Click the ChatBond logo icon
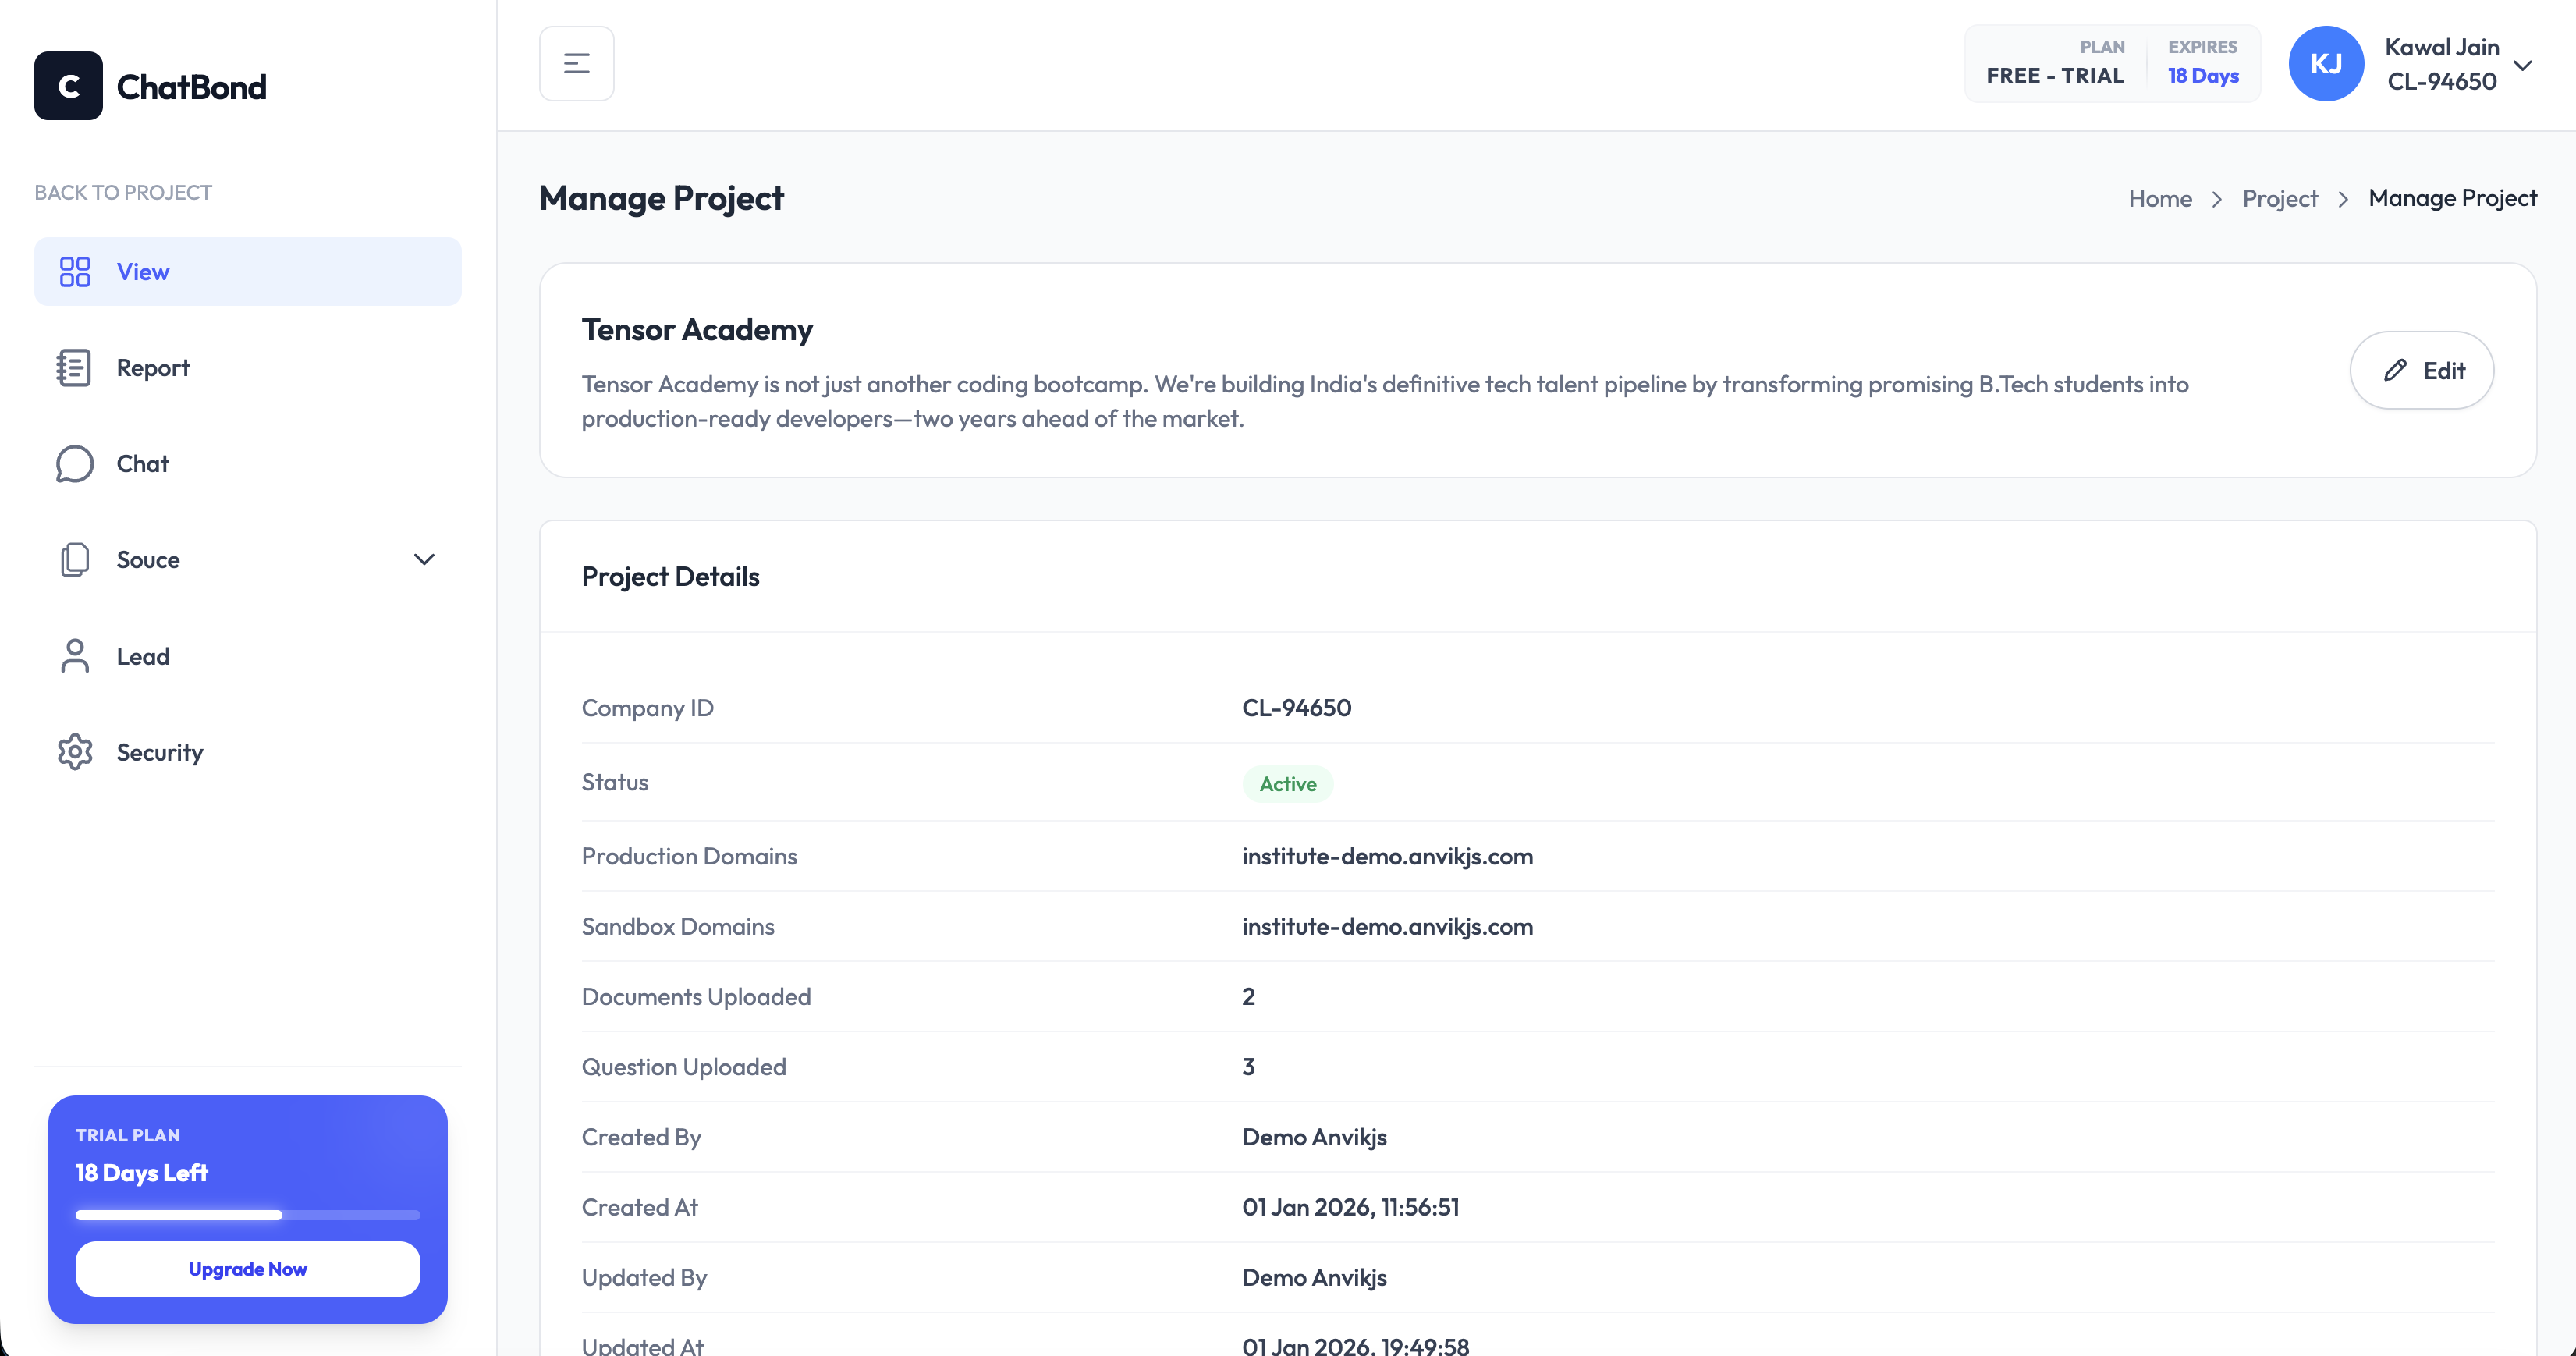This screenshot has height=1356, width=2576. tap(68, 85)
